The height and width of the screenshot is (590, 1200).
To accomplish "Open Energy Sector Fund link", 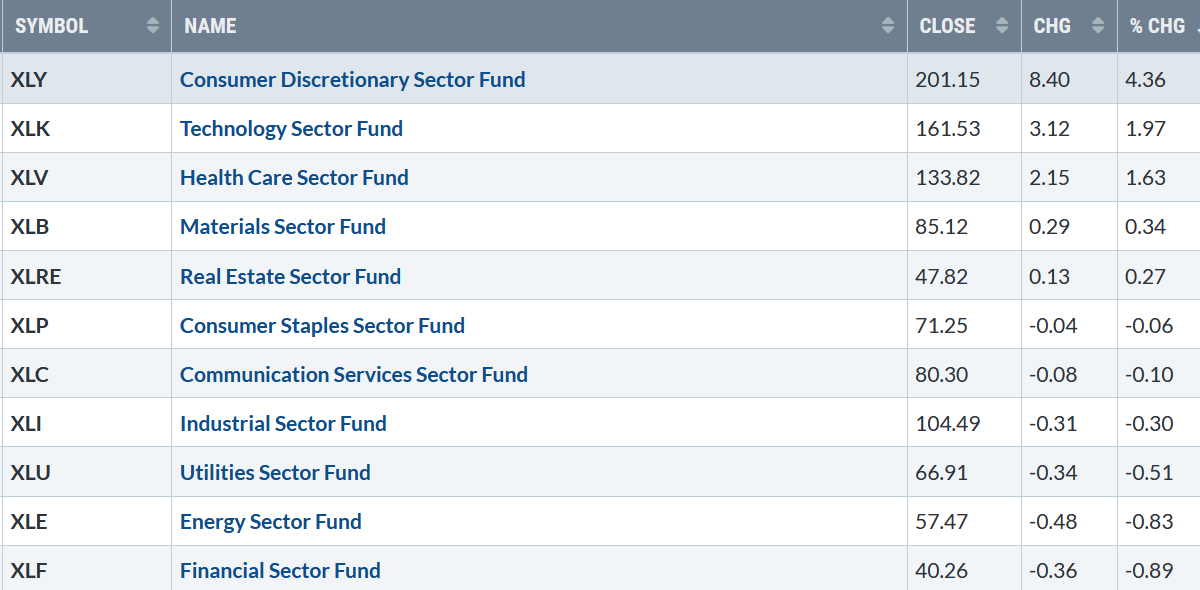I will point(270,521).
